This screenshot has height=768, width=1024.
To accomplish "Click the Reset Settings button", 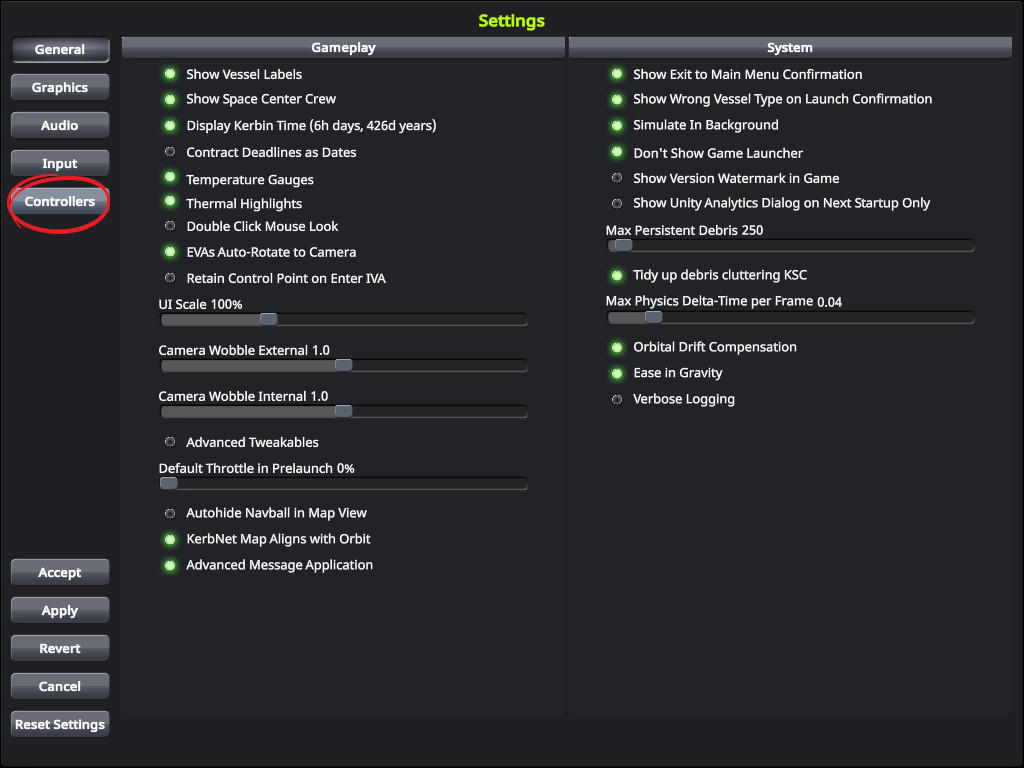I will [60, 725].
